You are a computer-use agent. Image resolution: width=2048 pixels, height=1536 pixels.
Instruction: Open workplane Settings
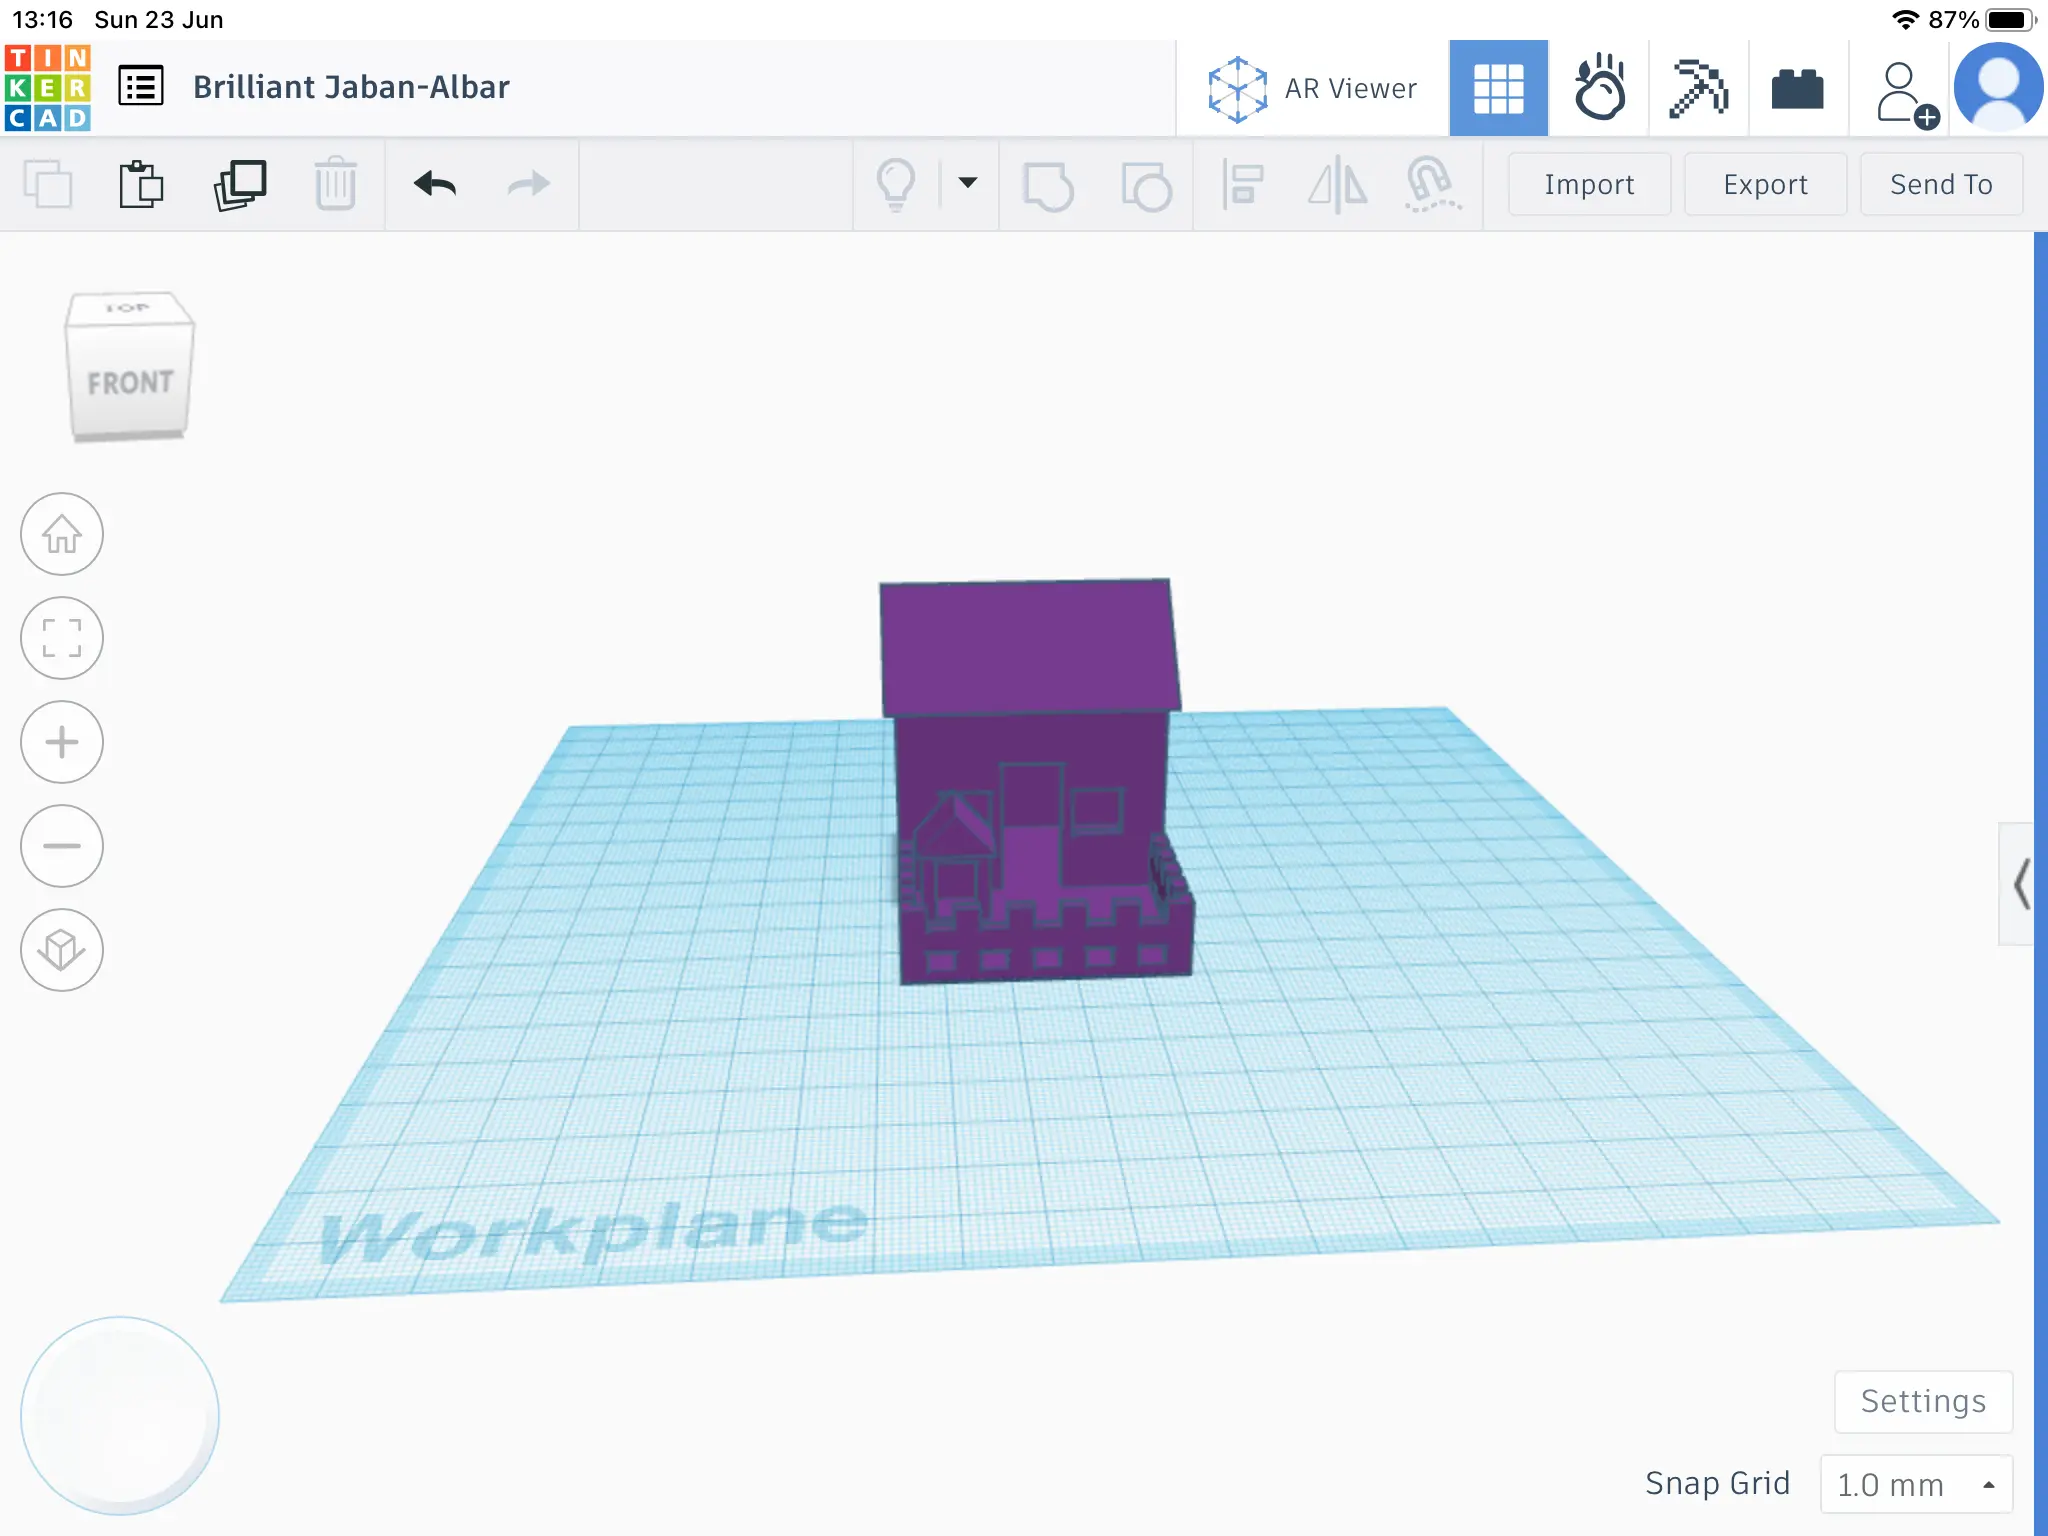[1922, 1401]
